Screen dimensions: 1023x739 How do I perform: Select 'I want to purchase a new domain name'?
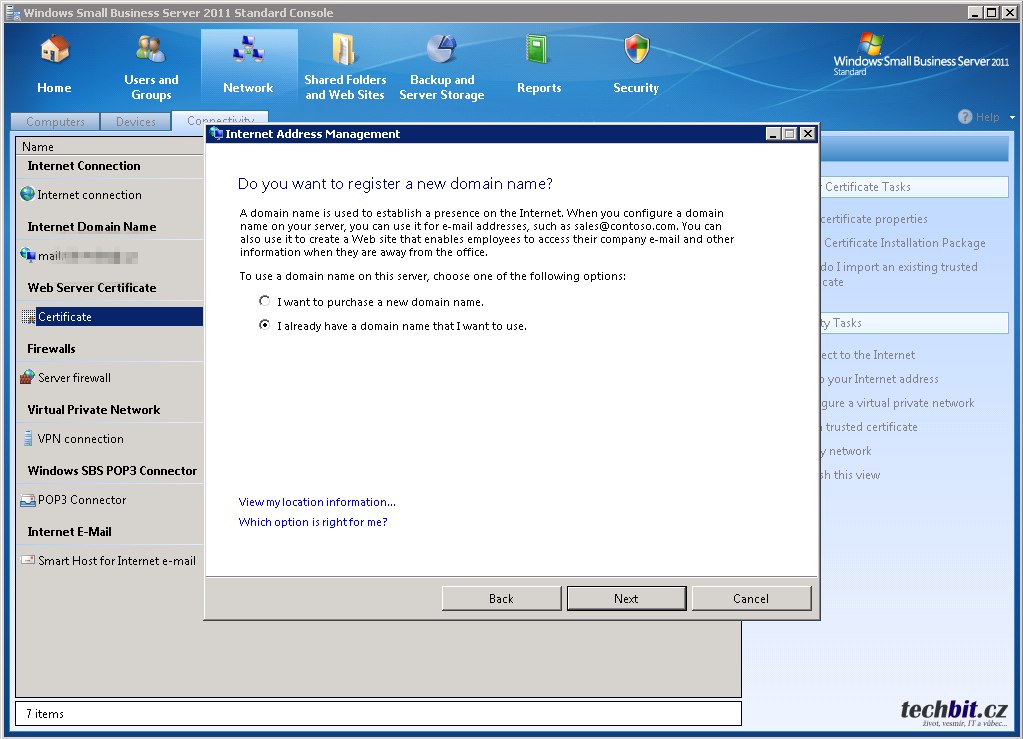pyautogui.click(x=264, y=301)
